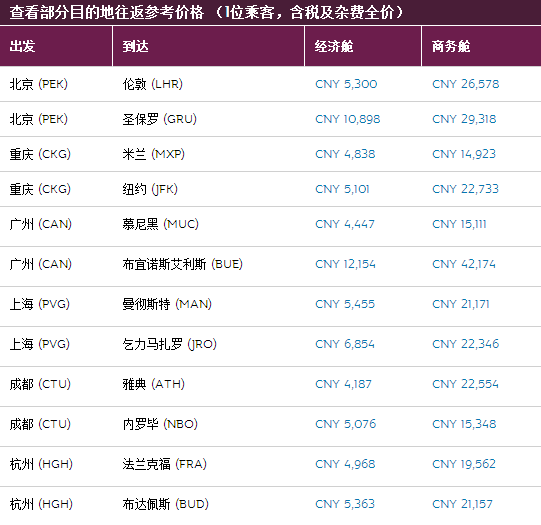
Task: Select business fare CNY 42,174
Action: tap(464, 265)
